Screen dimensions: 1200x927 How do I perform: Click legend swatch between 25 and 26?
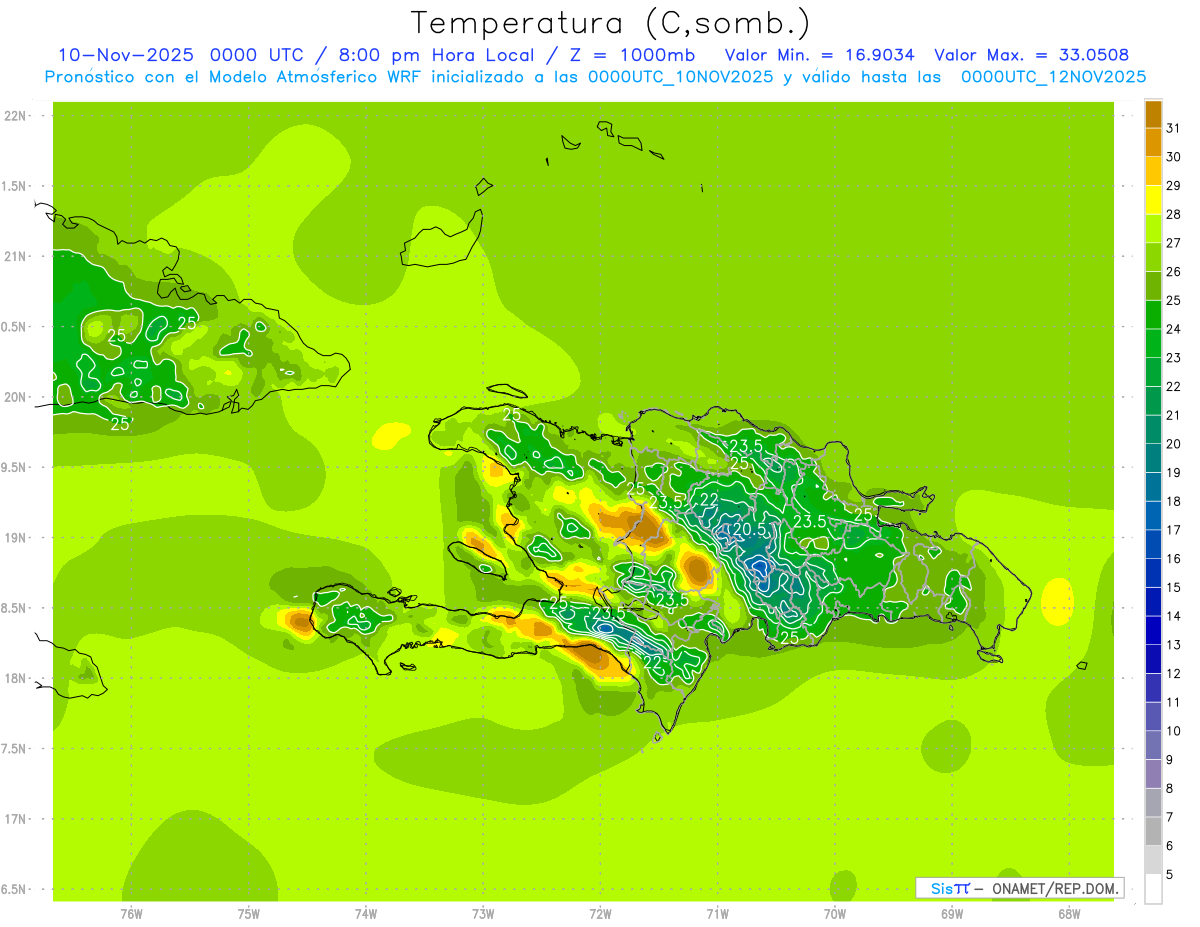[1153, 286]
